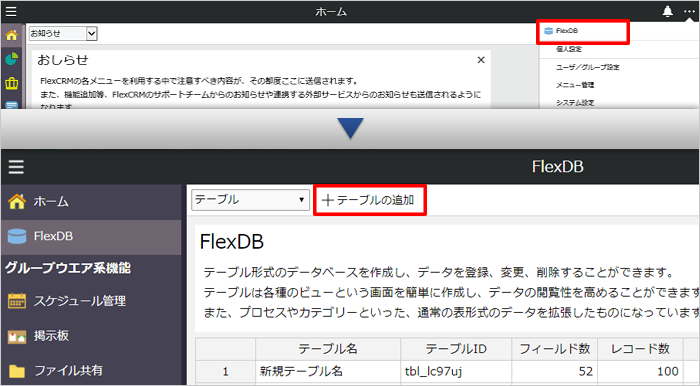Choose ユーザ/グループ設定 menu entry
700x386 pixels.
pyautogui.click(x=588, y=67)
